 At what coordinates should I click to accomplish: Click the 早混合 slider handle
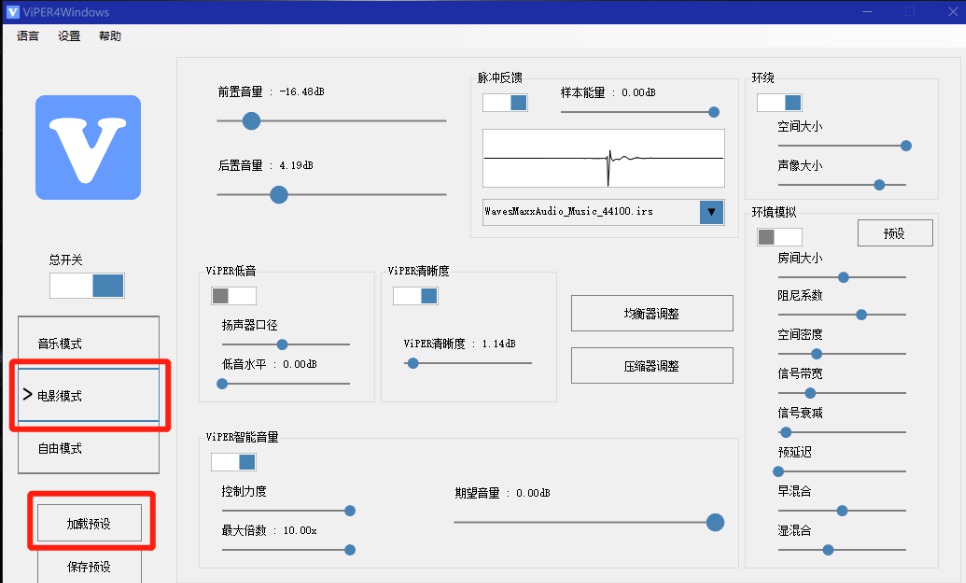tap(842, 511)
